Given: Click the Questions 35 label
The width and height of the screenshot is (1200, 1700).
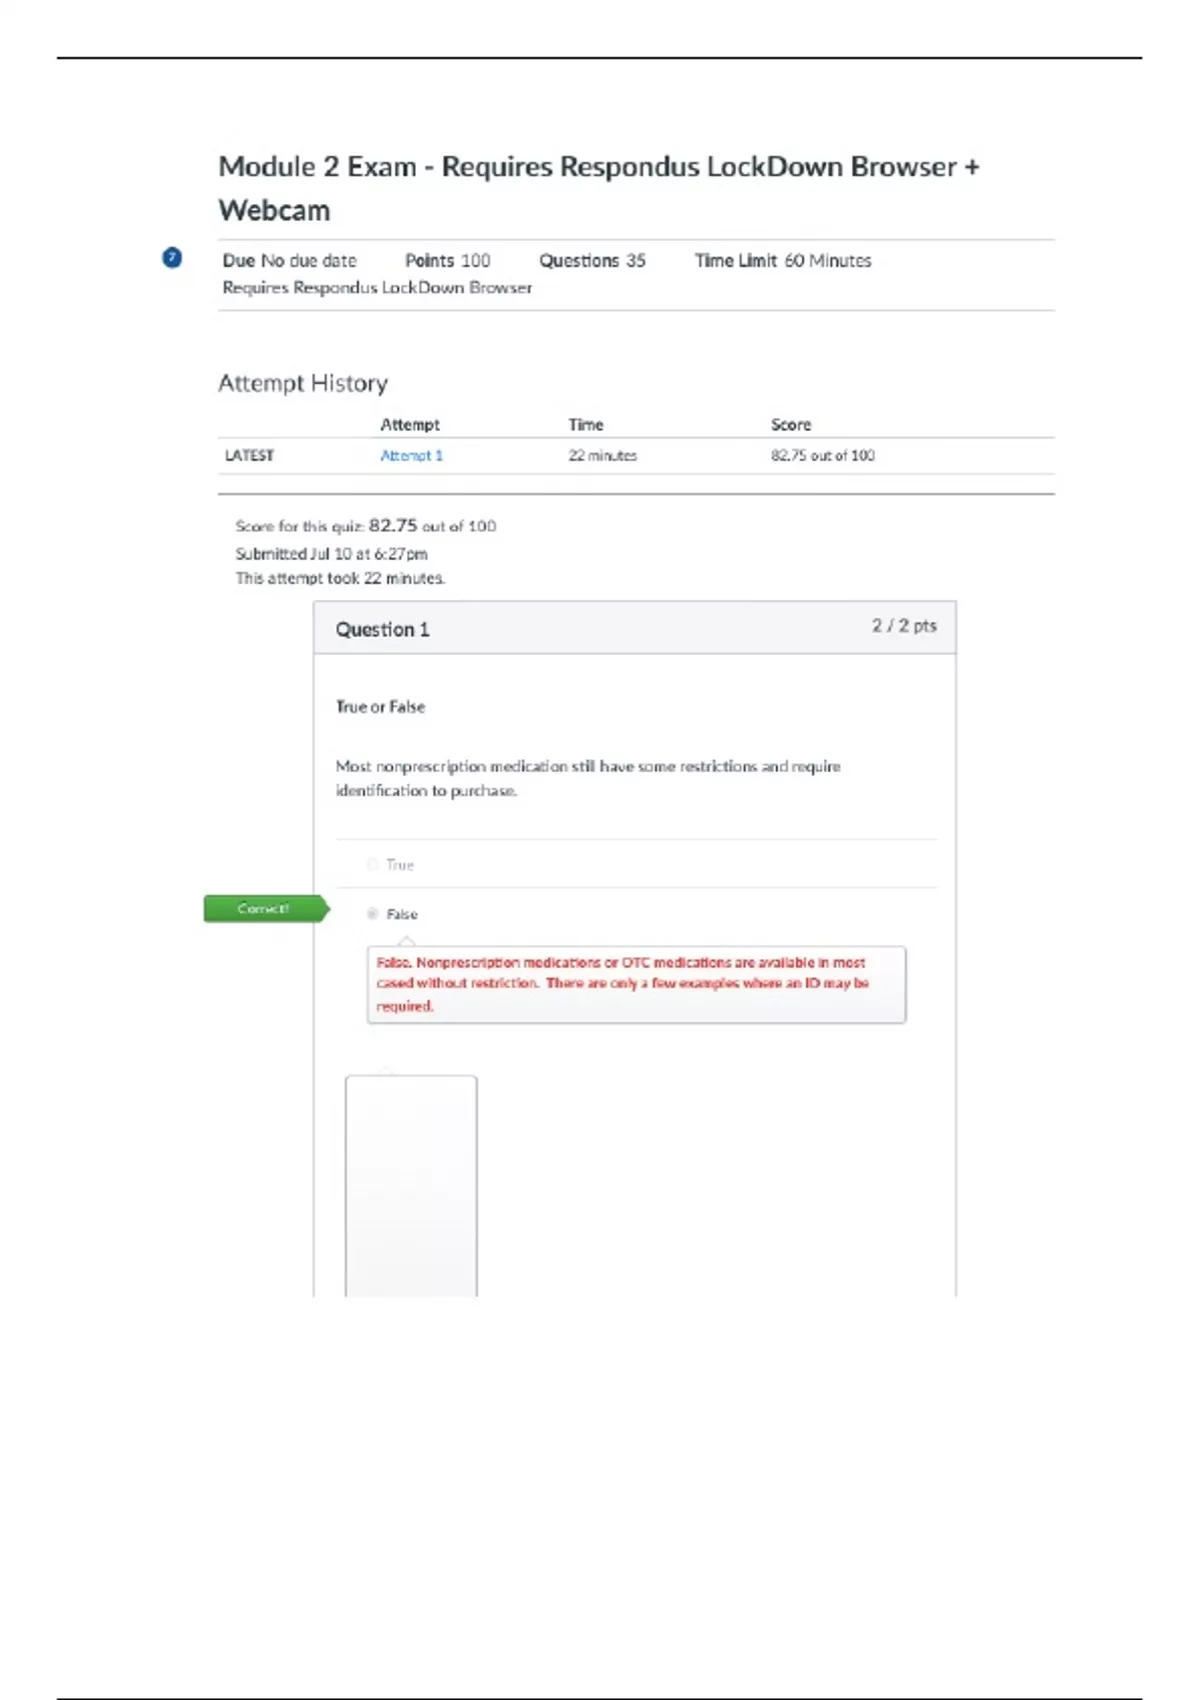Looking at the screenshot, I should (592, 261).
